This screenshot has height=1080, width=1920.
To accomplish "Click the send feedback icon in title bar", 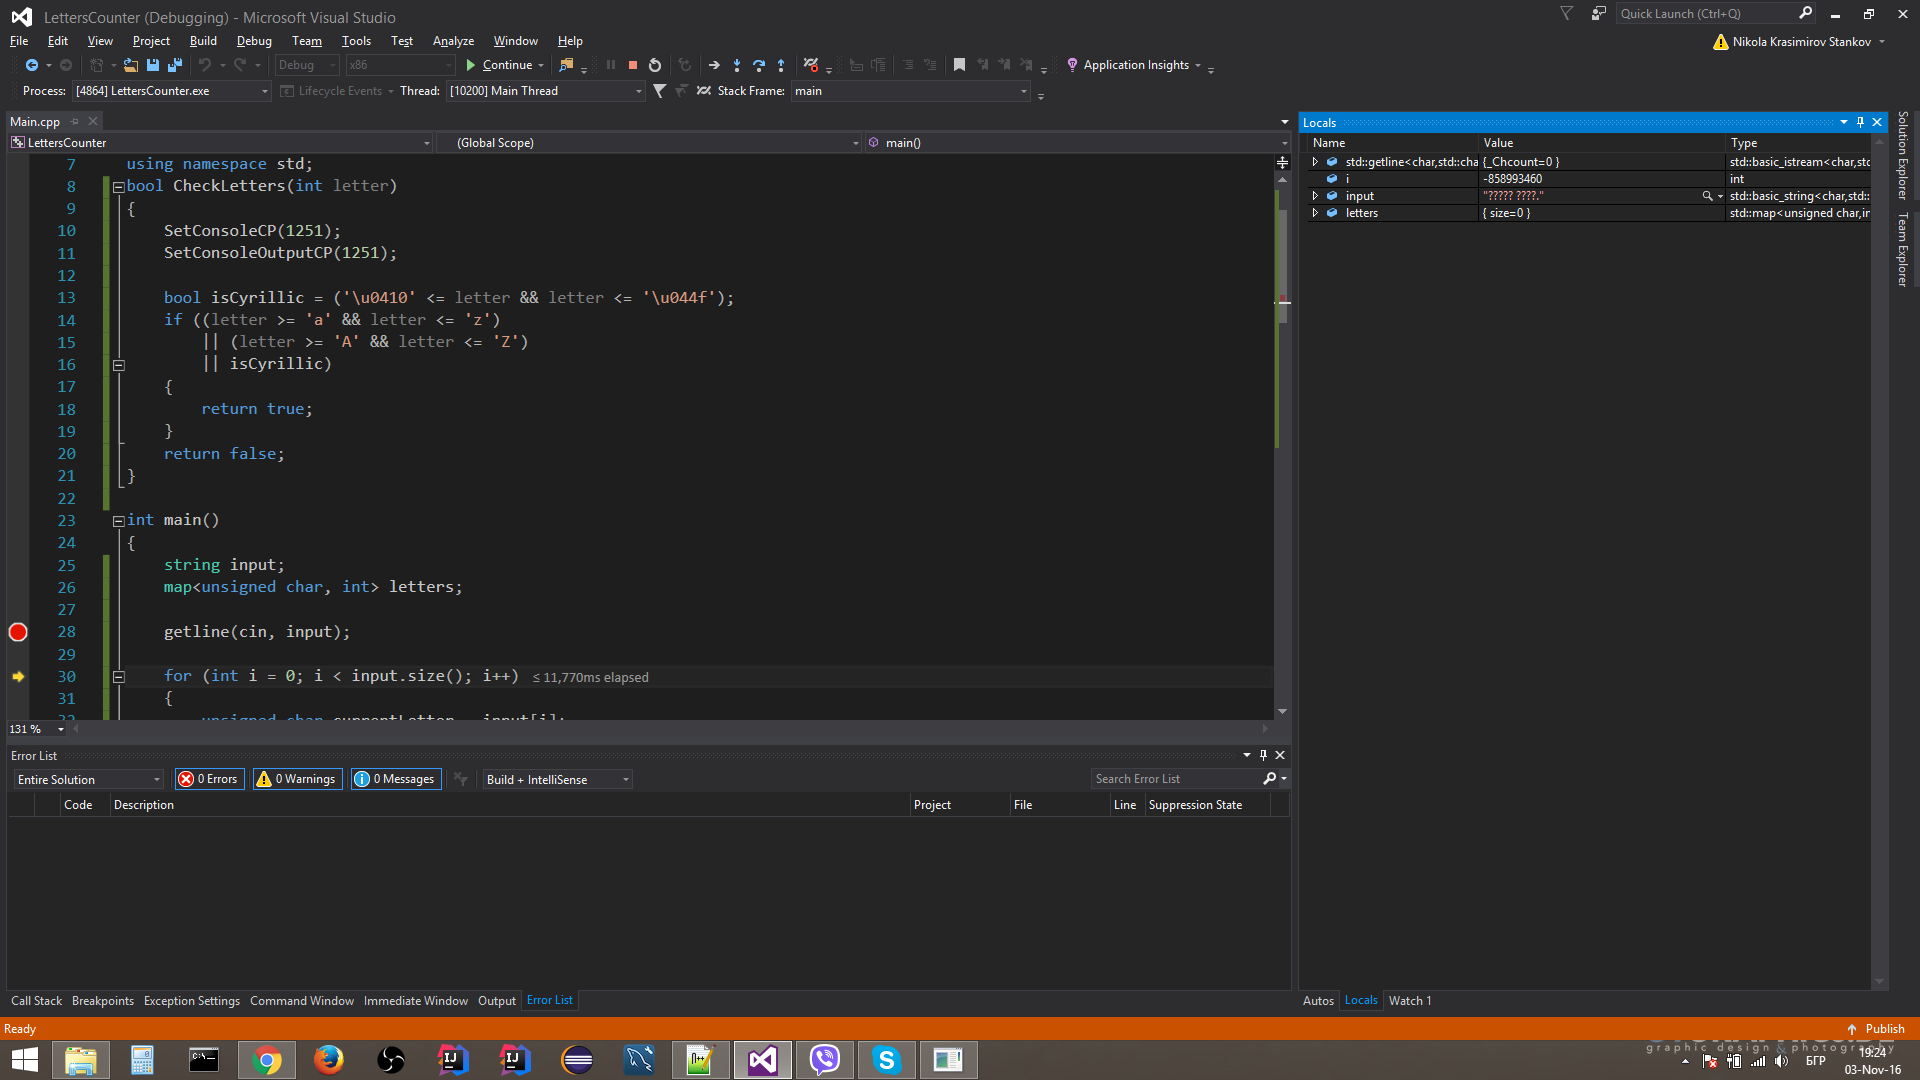I will (1598, 14).
